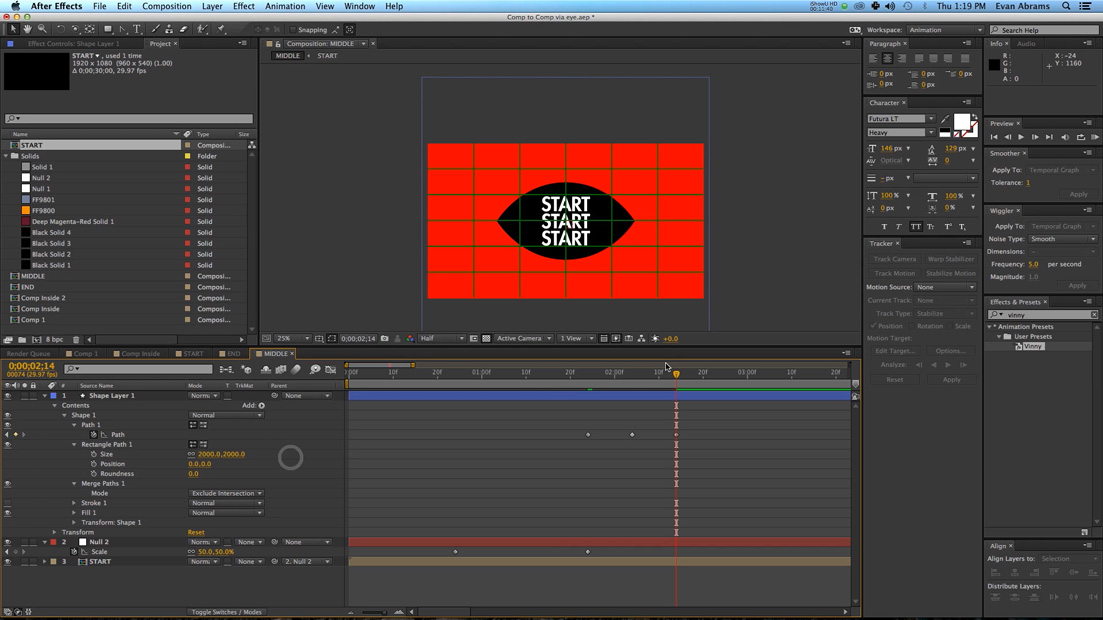
Task: Click the Play button in Preview panel
Action: [x=1021, y=137]
